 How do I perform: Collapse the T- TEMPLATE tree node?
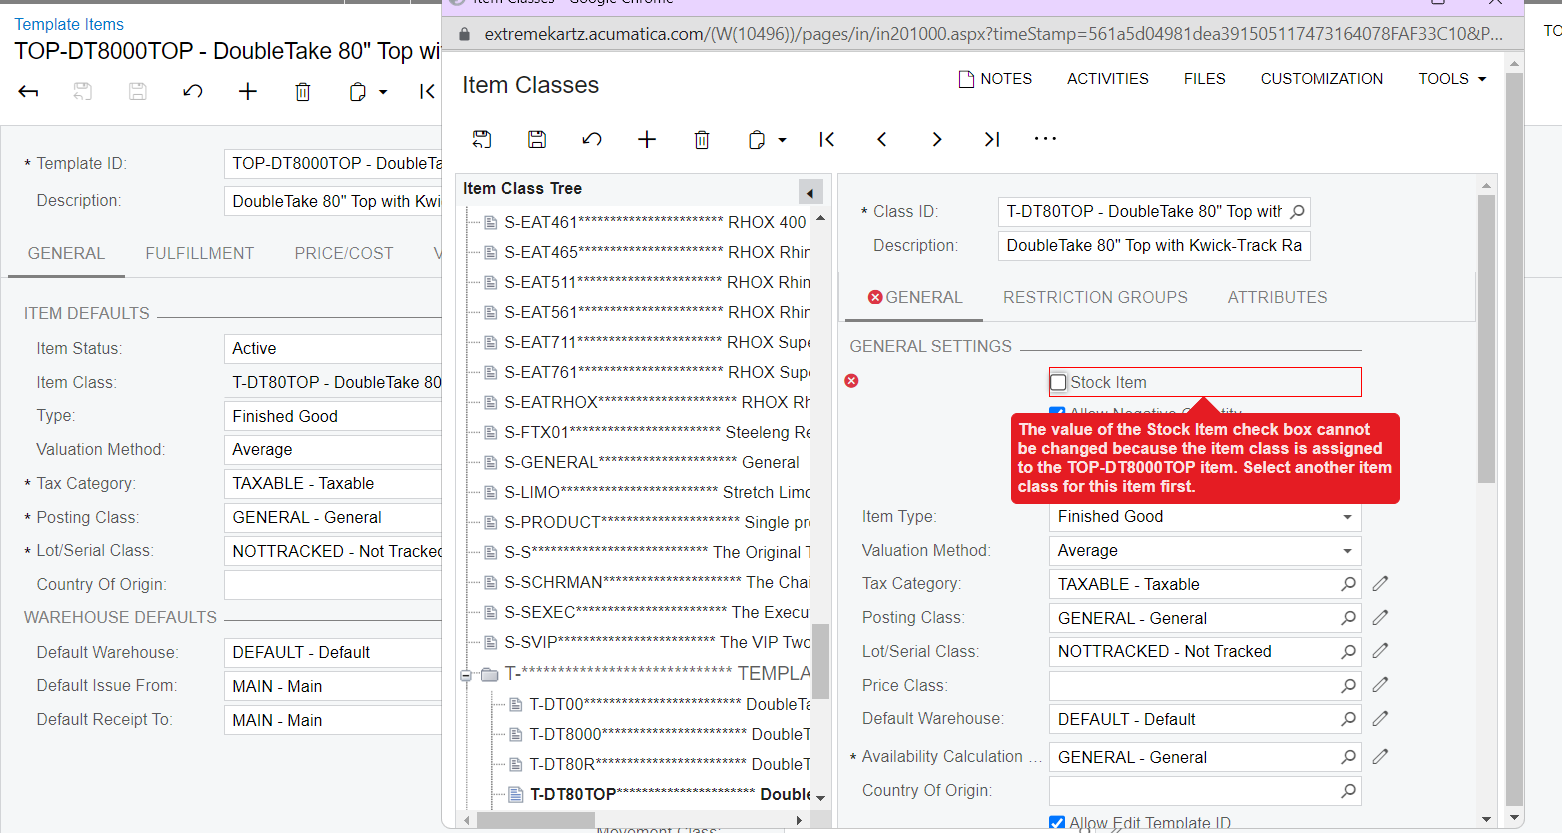pyautogui.click(x=466, y=675)
